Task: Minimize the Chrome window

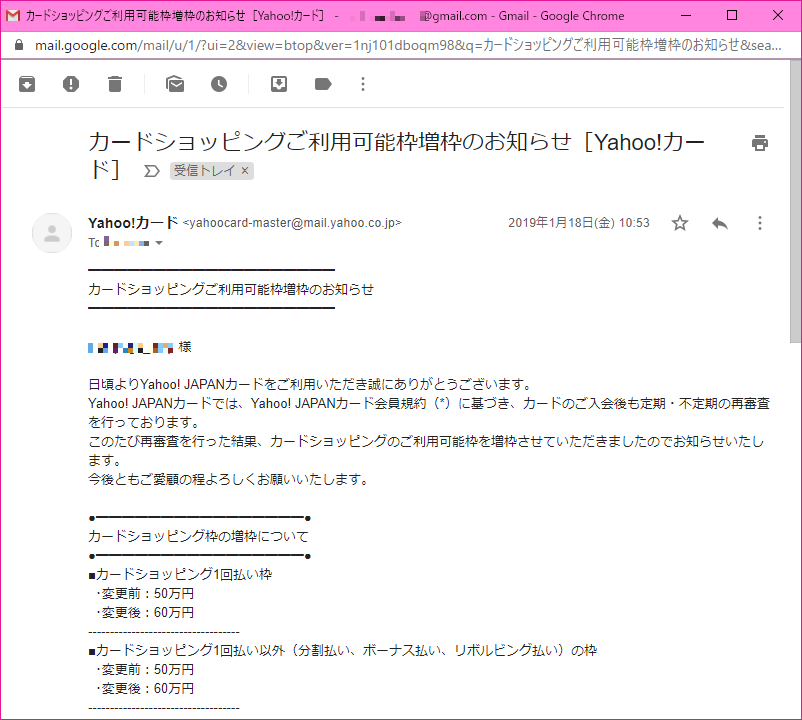Action: (x=686, y=15)
